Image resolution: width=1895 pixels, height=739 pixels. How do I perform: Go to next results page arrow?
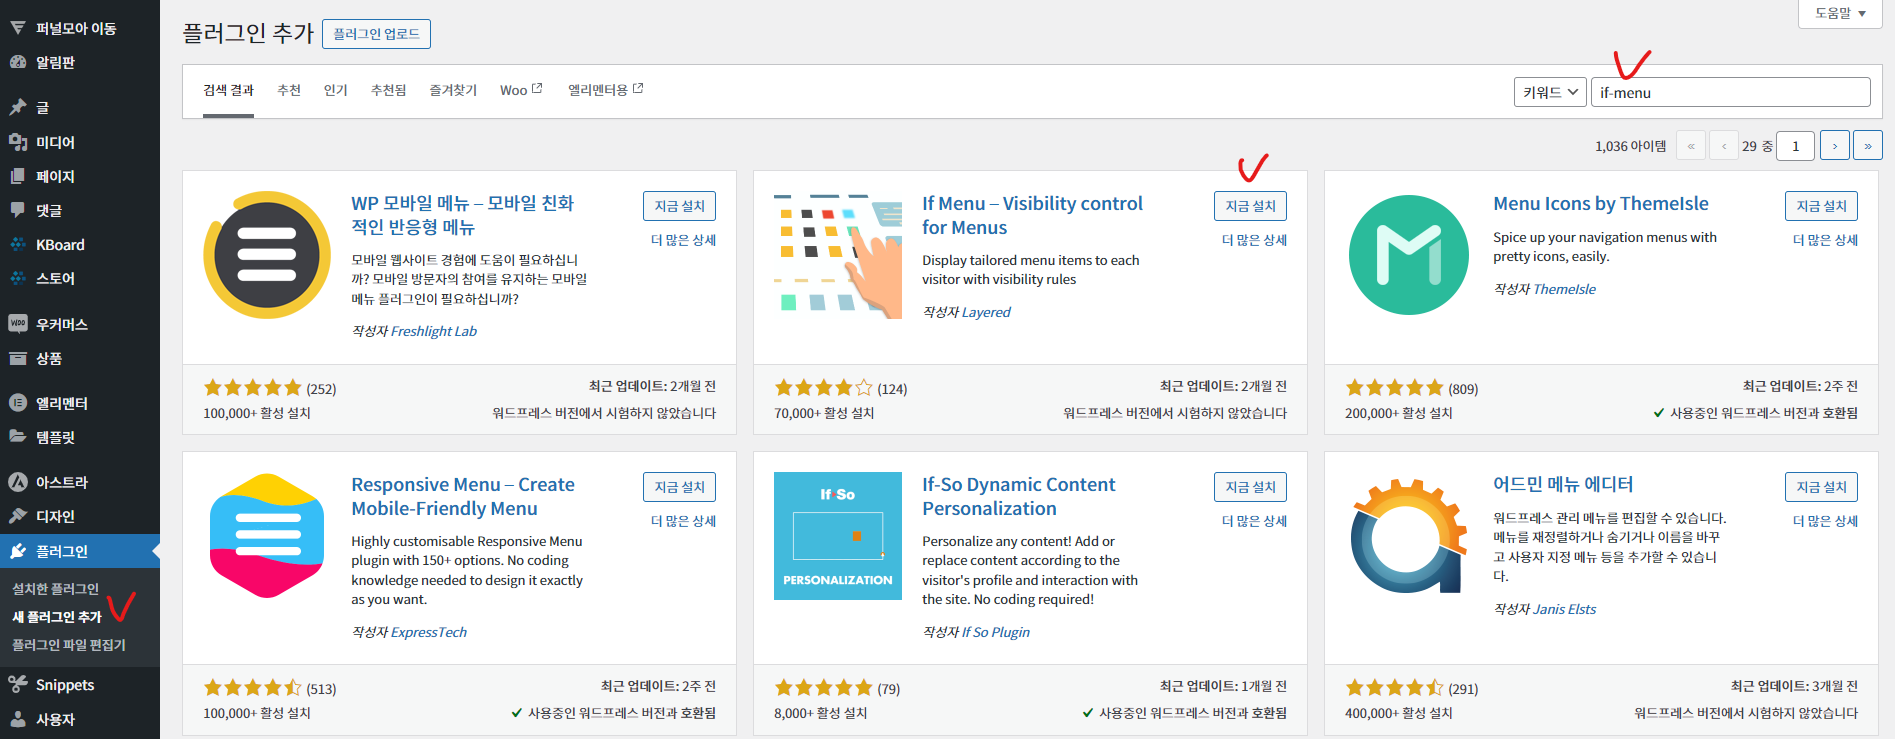coord(1834,146)
